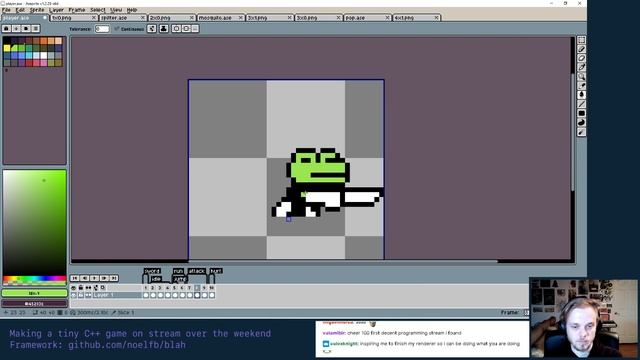Select the Eyedropper tool
This screenshot has height=360, width=640.
pos(581,67)
